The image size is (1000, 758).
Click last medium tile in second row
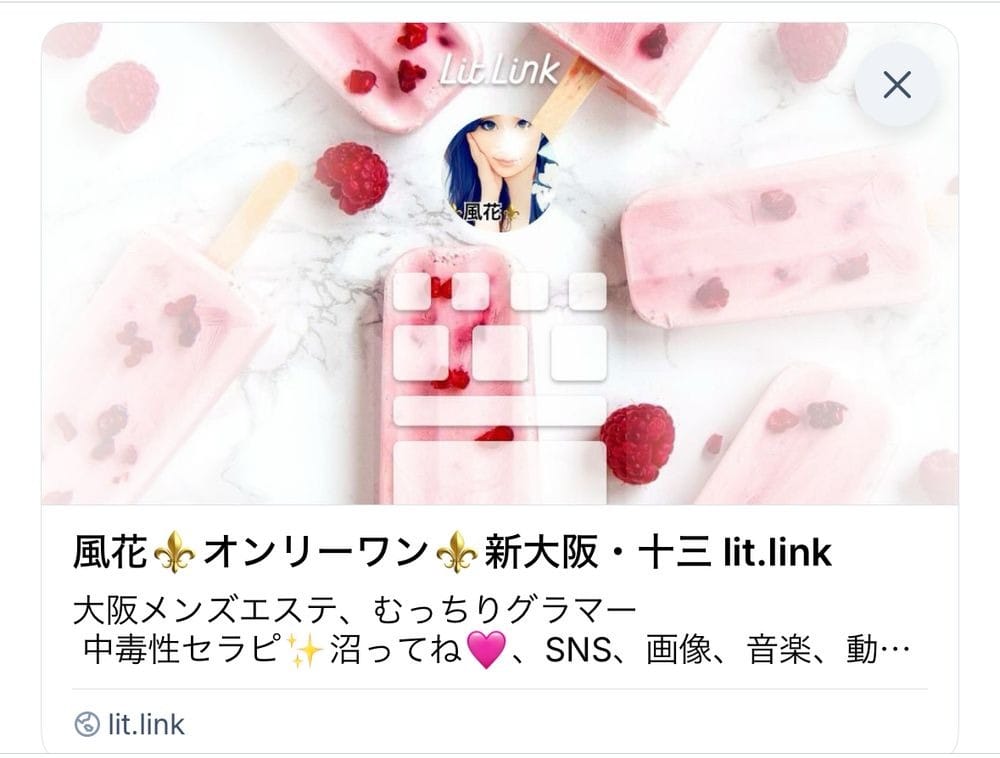578,353
